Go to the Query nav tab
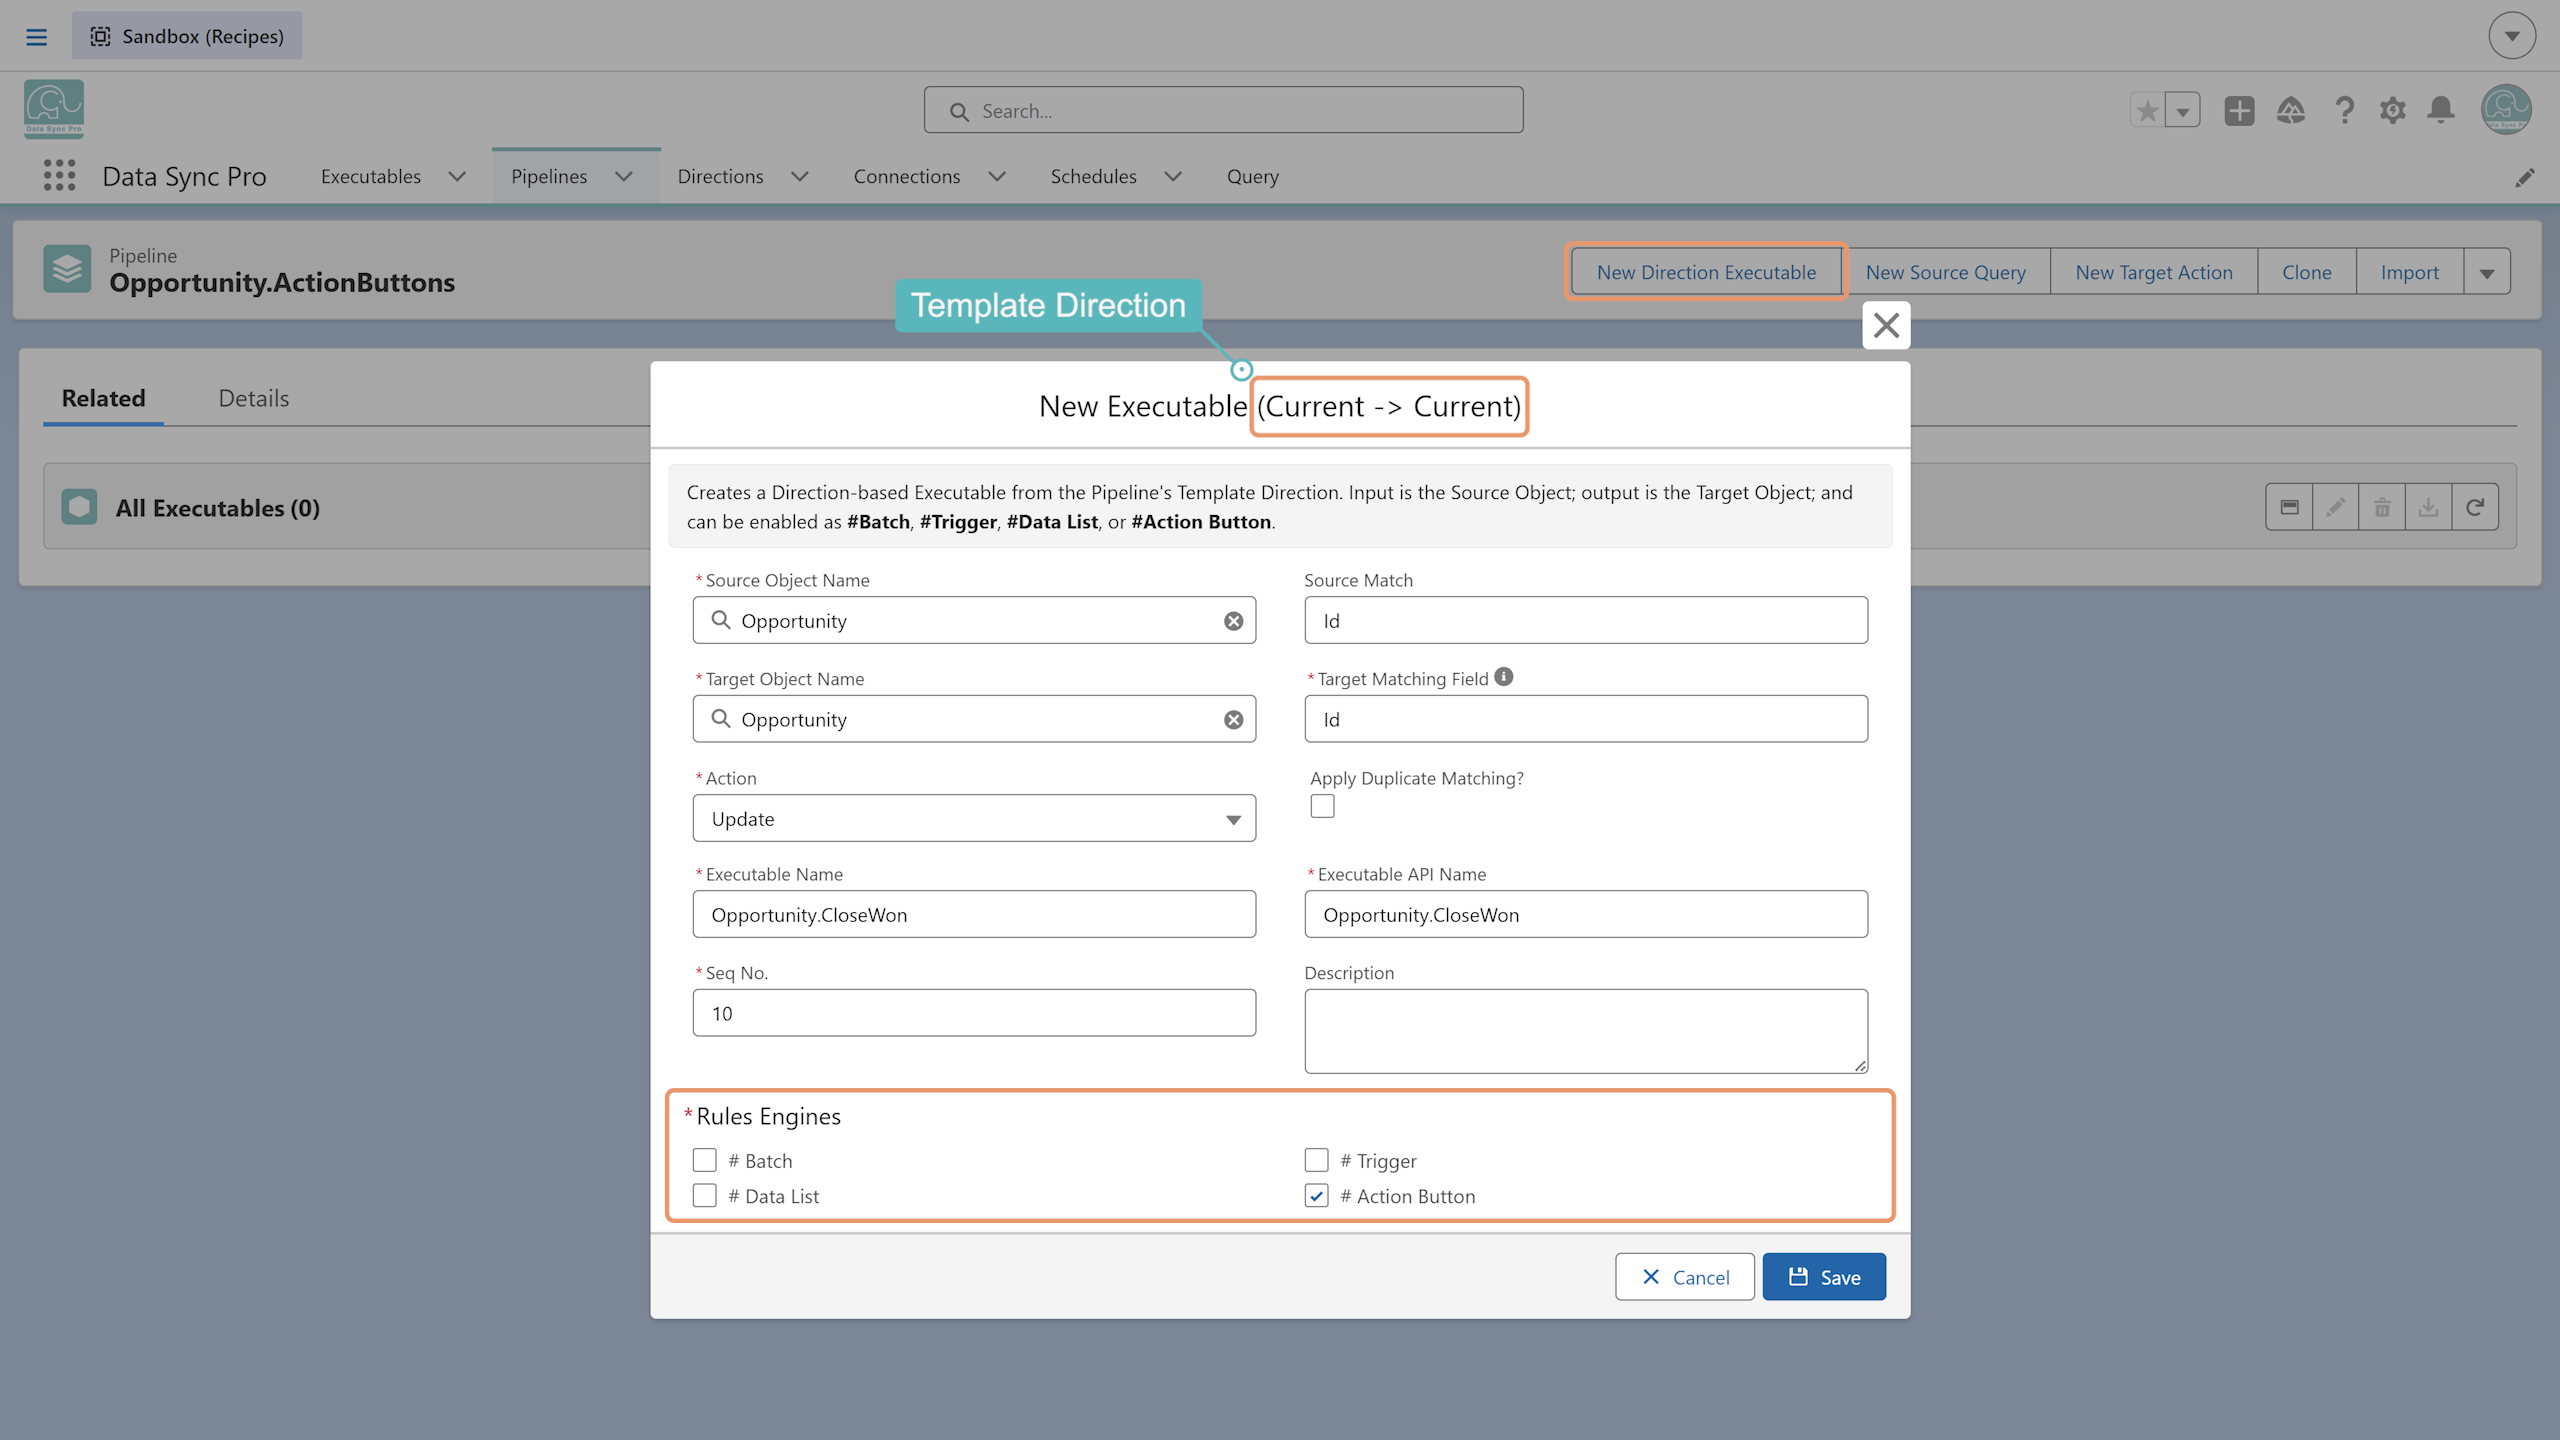The width and height of the screenshot is (2560, 1440). click(x=1252, y=177)
